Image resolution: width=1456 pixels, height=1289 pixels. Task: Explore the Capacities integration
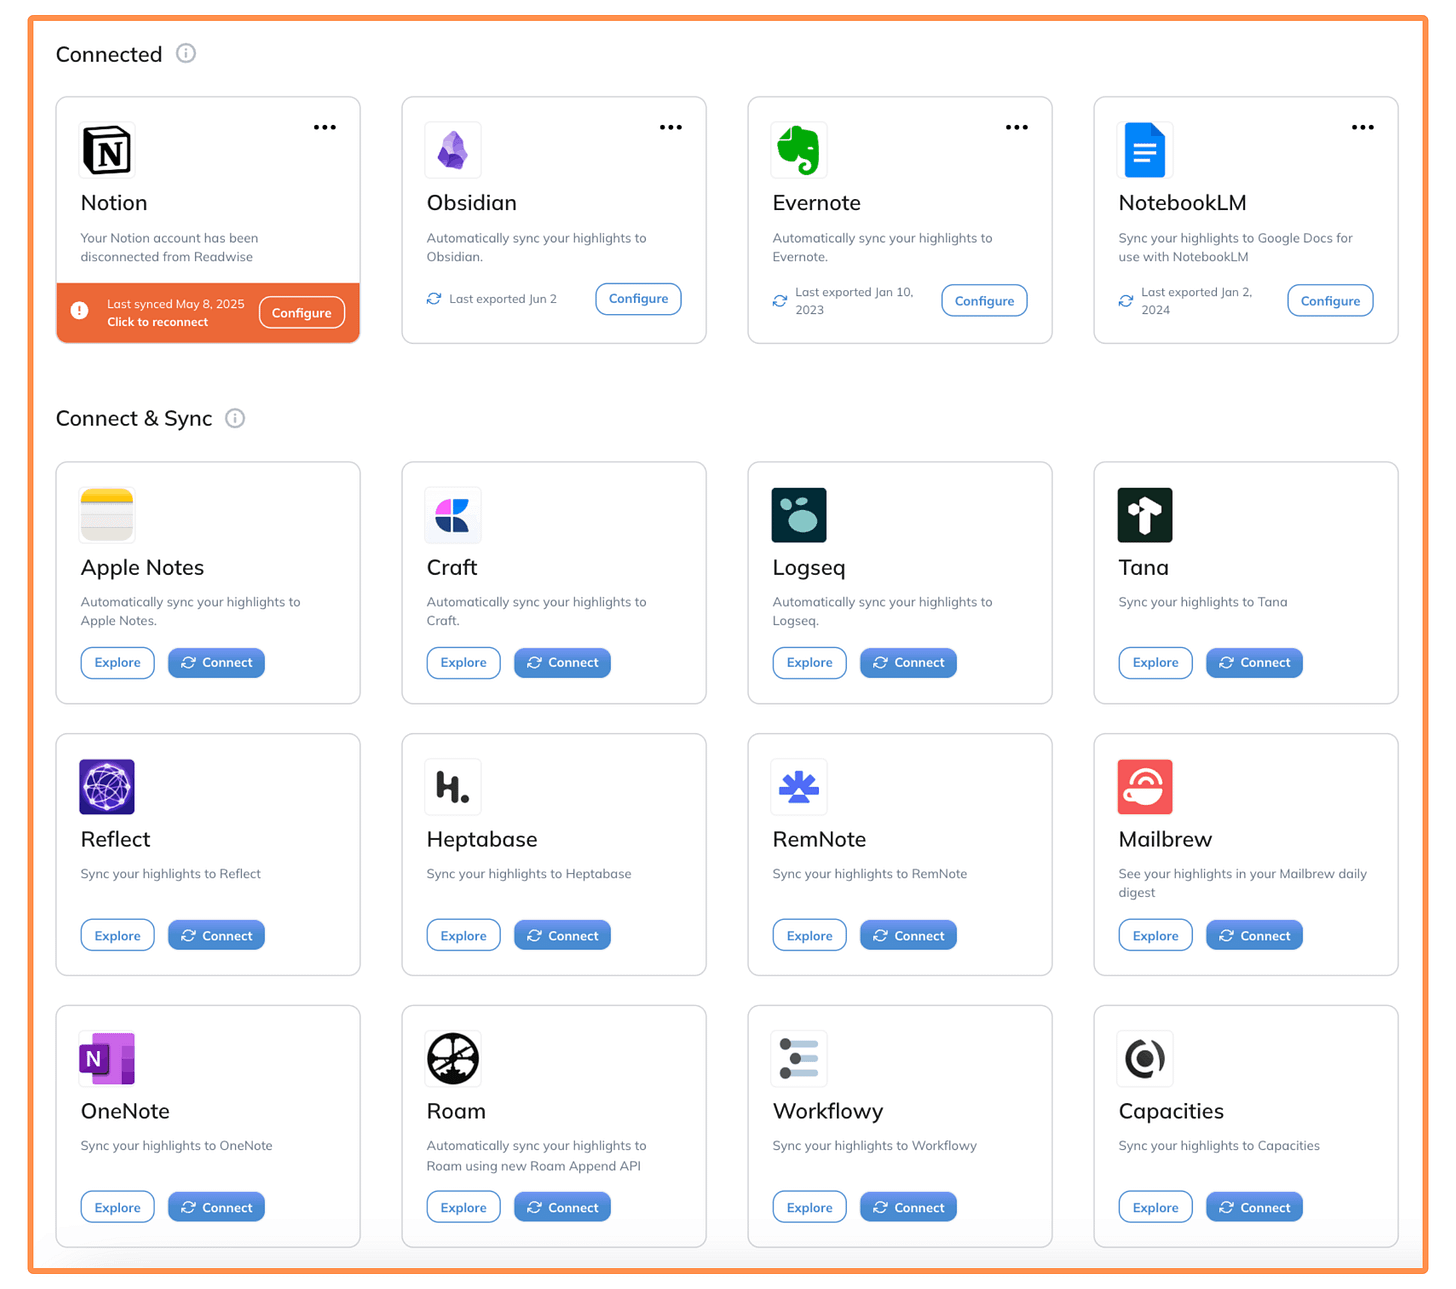coord(1156,1207)
